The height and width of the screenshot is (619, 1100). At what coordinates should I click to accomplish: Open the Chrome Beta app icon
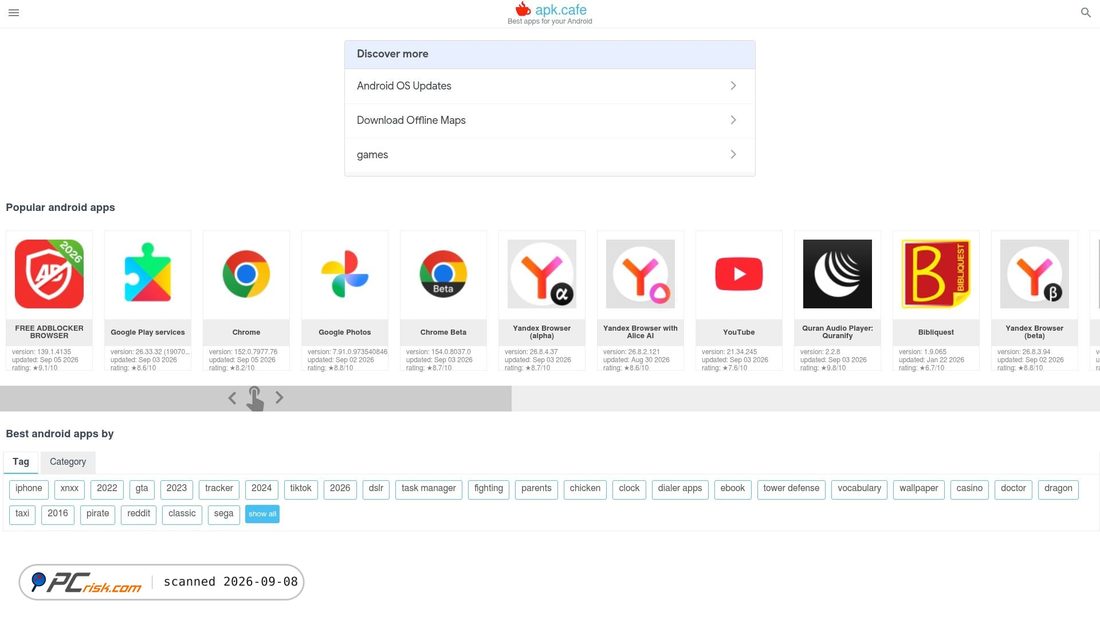point(443,274)
